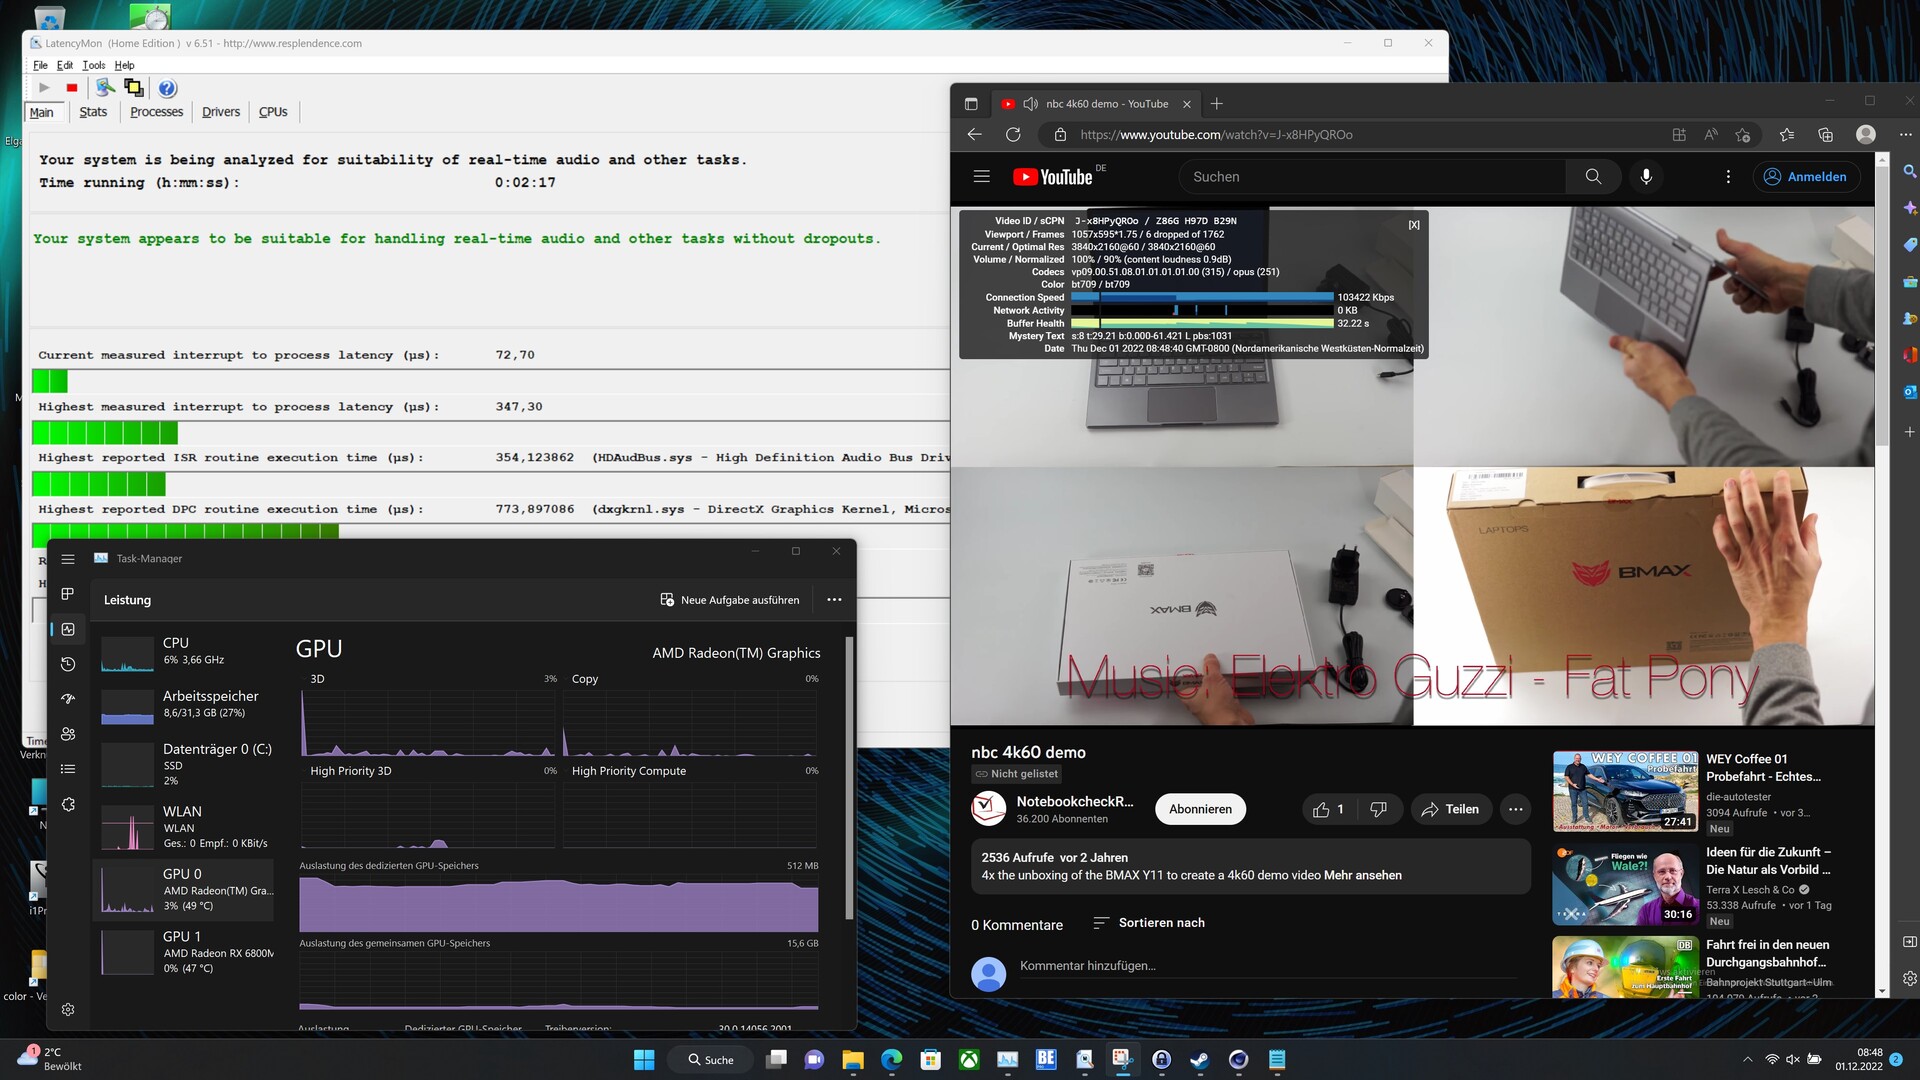Start YouTube voice search microphone
This screenshot has width=1920, height=1080.
(x=1646, y=177)
